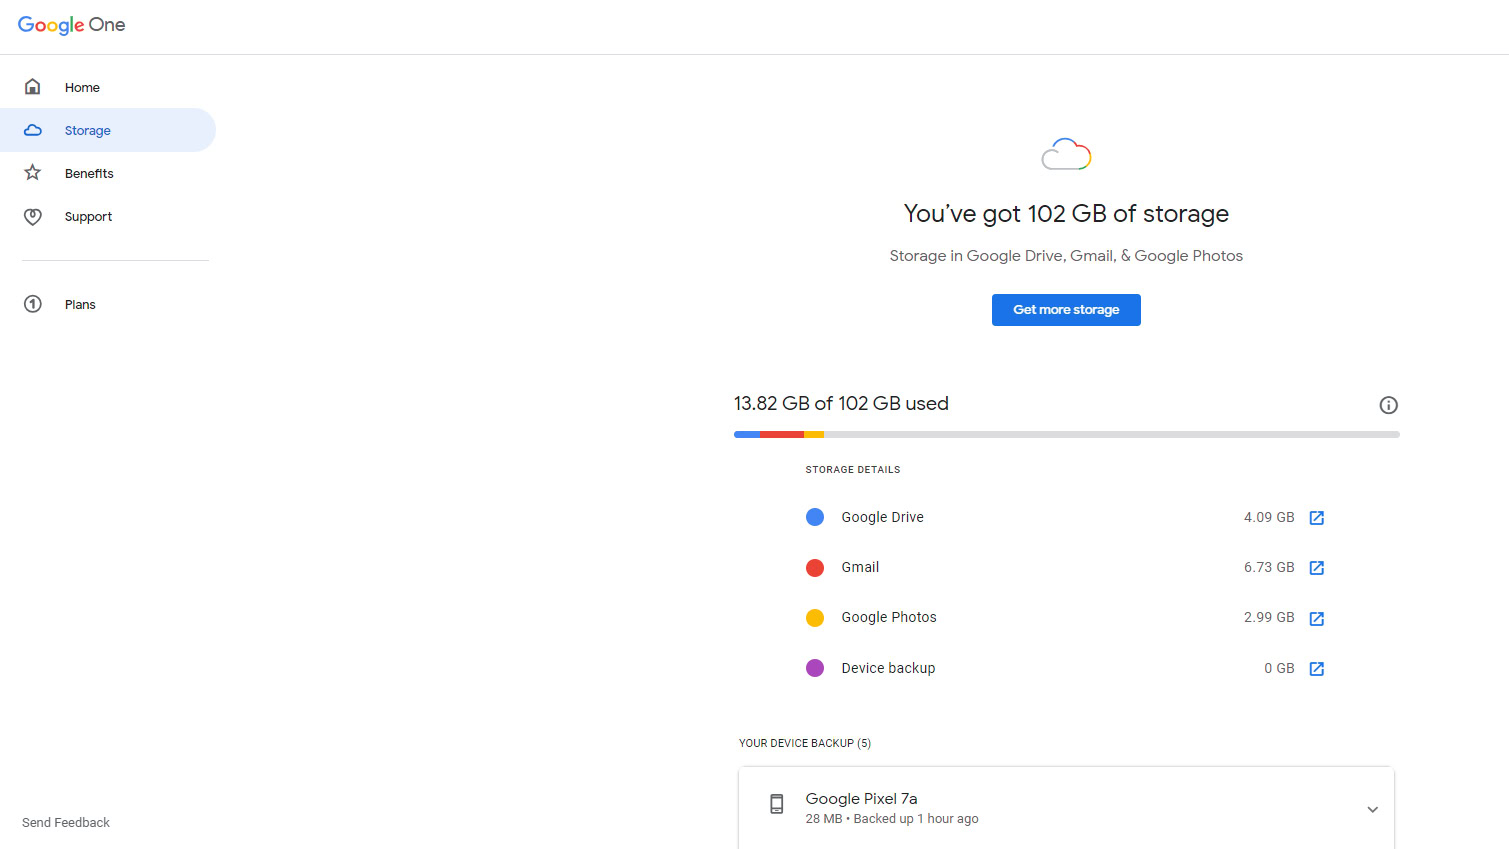1509x849 pixels.
Task: Click the Support heart shield icon
Action: coord(33,216)
